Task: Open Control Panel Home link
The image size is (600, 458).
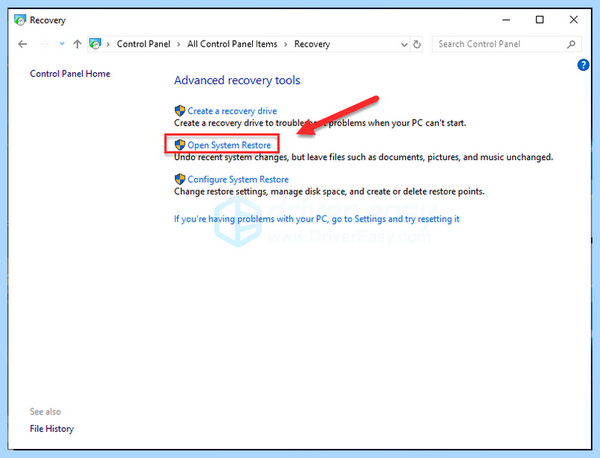Action: 70,74
